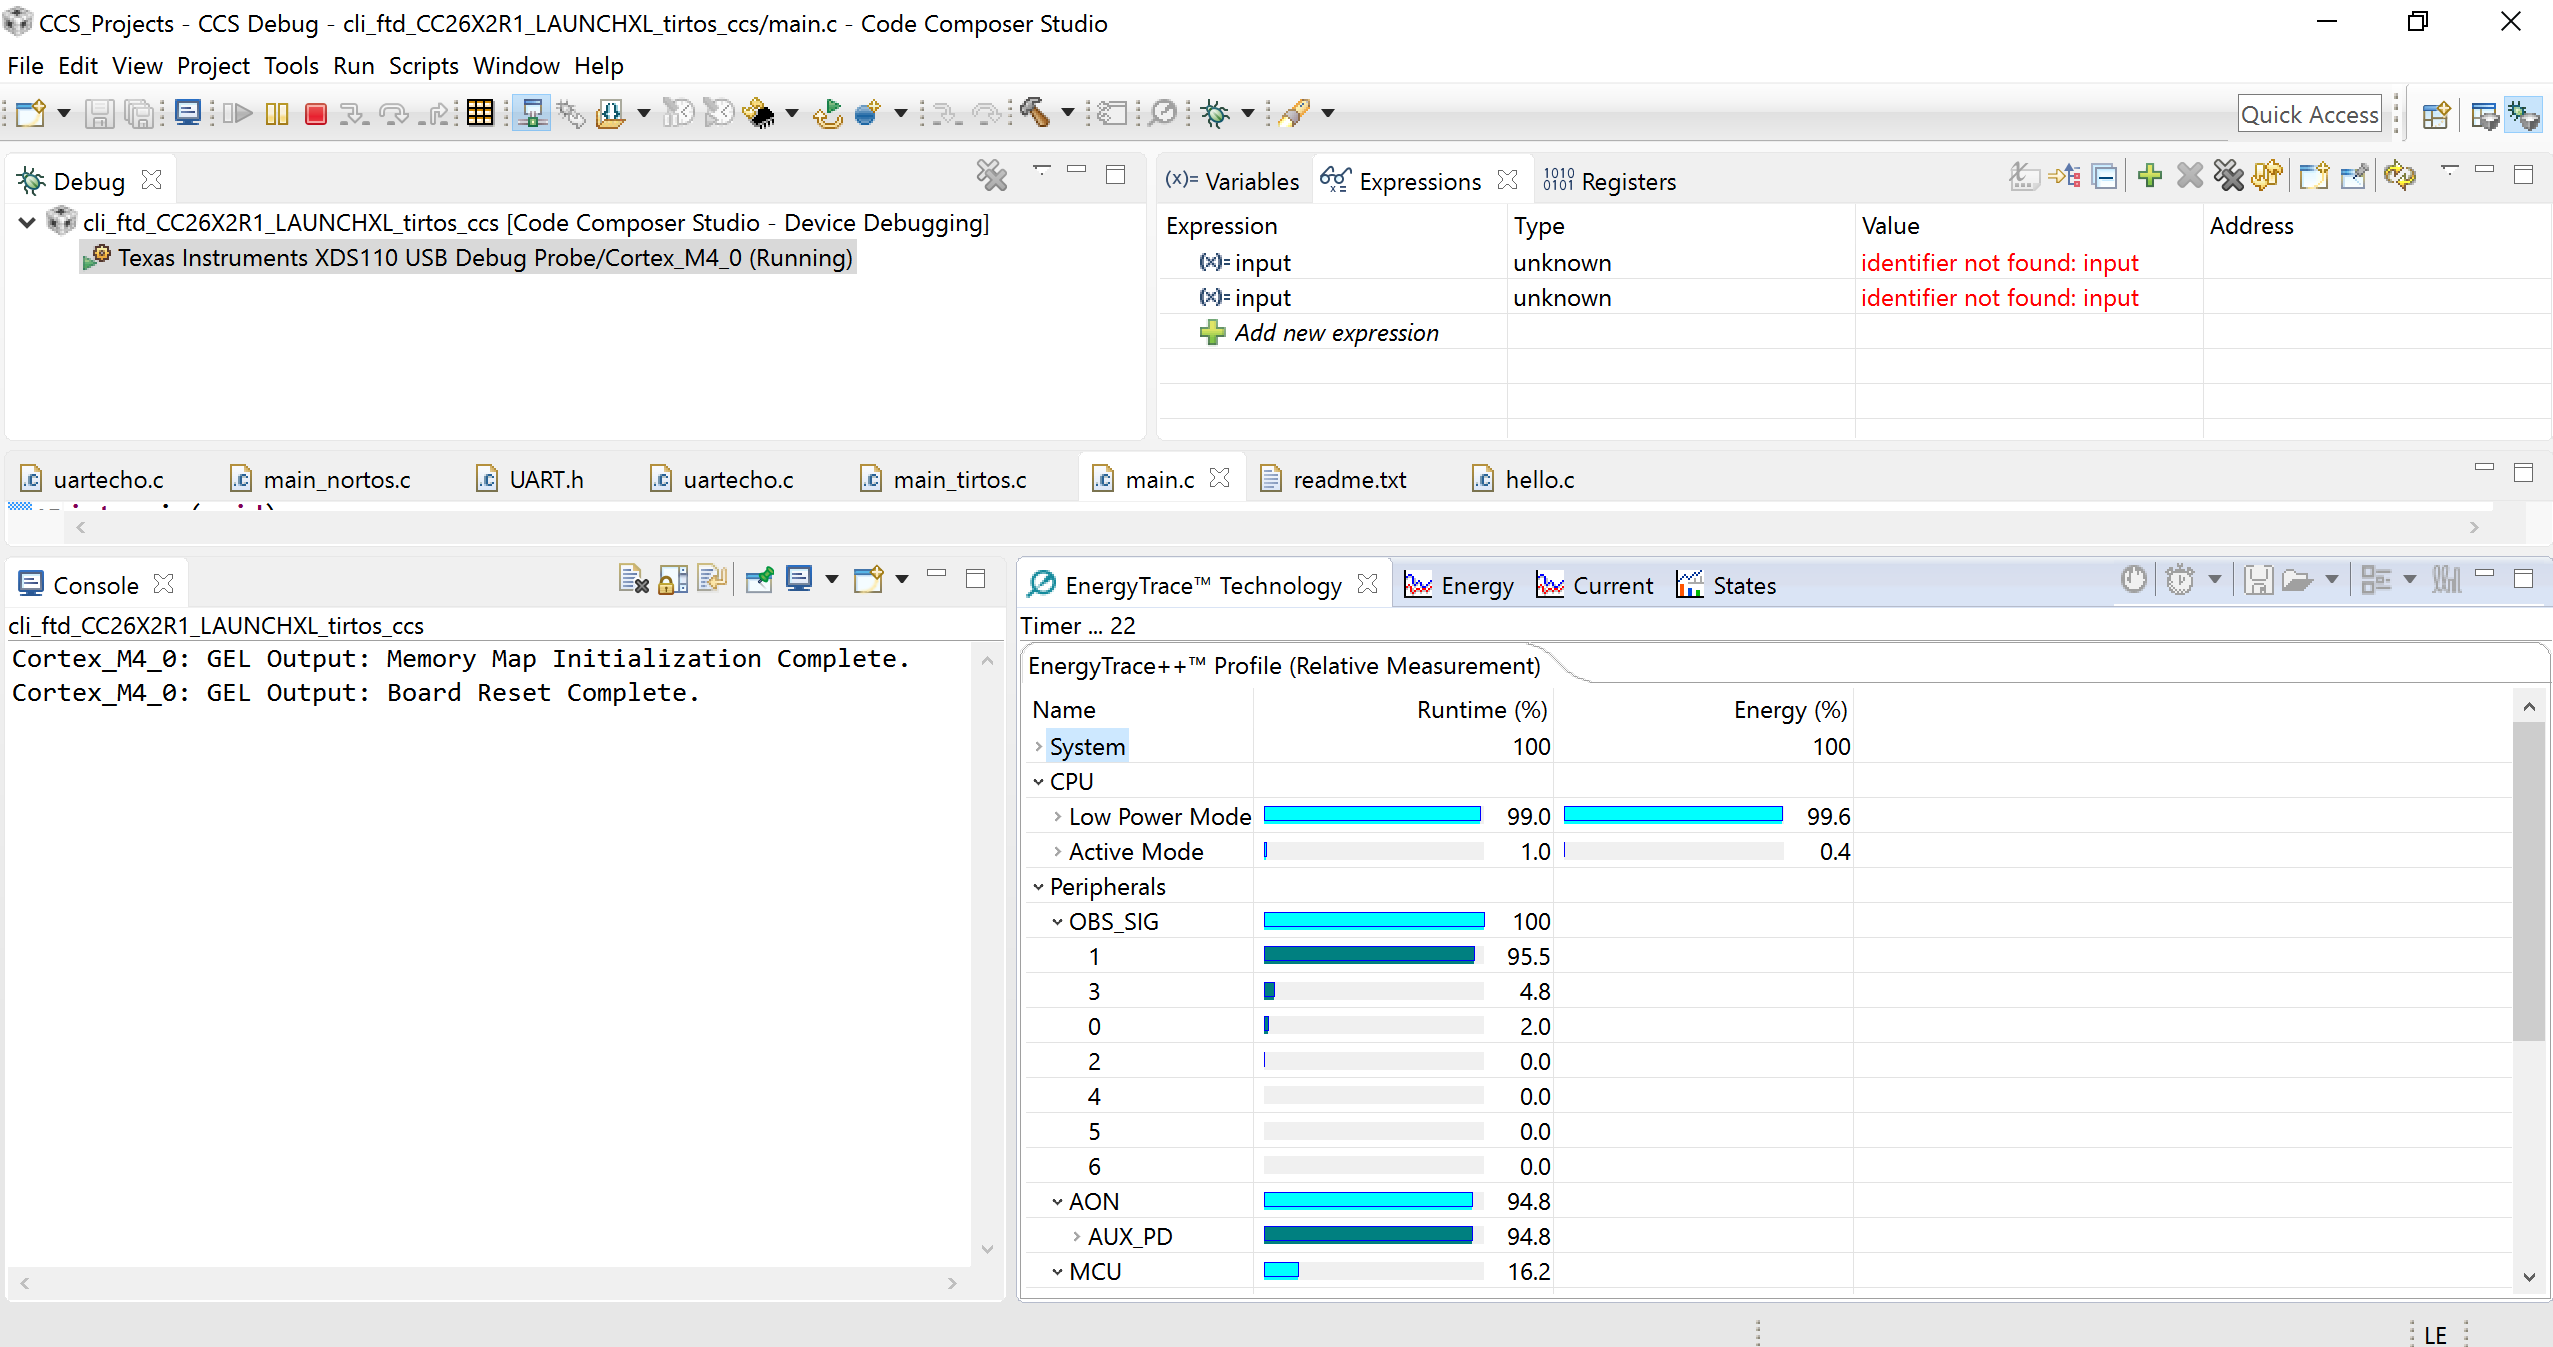Toggle EnergyTrace capture with the power icon
Image resolution: width=2553 pixels, height=1347 pixels.
(x=2134, y=580)
